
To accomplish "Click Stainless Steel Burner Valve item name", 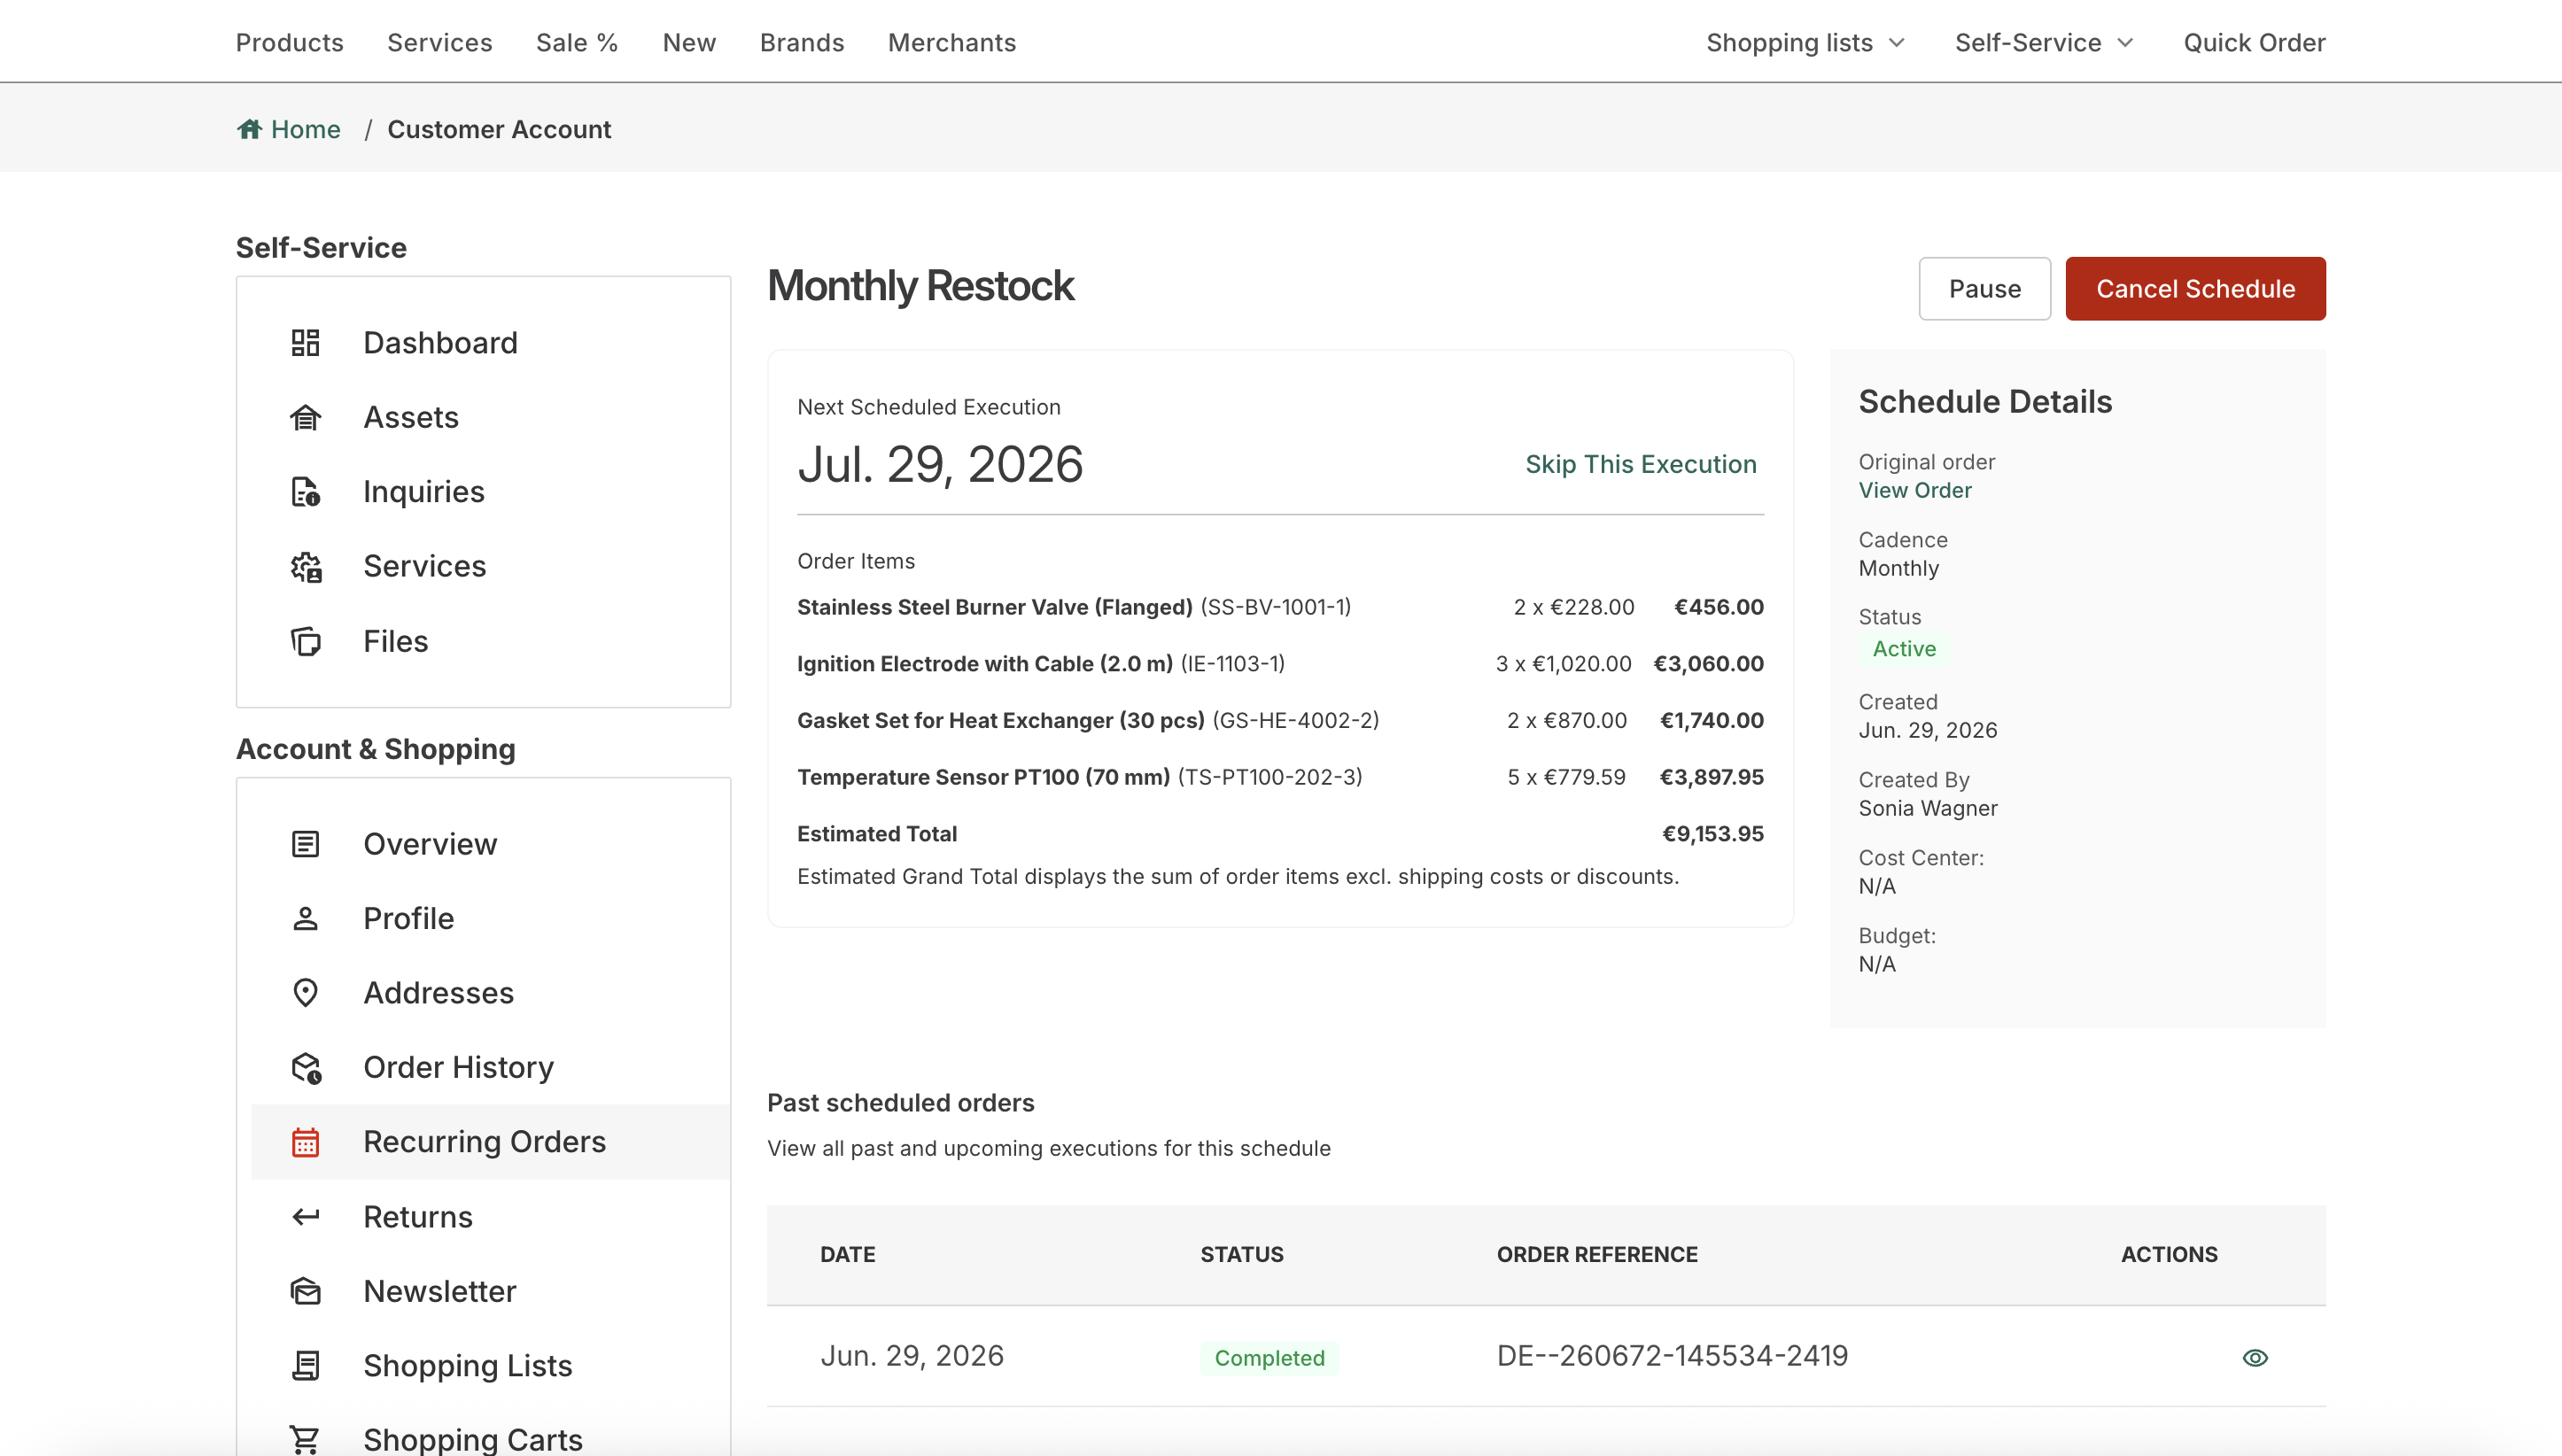I will 994,607.
